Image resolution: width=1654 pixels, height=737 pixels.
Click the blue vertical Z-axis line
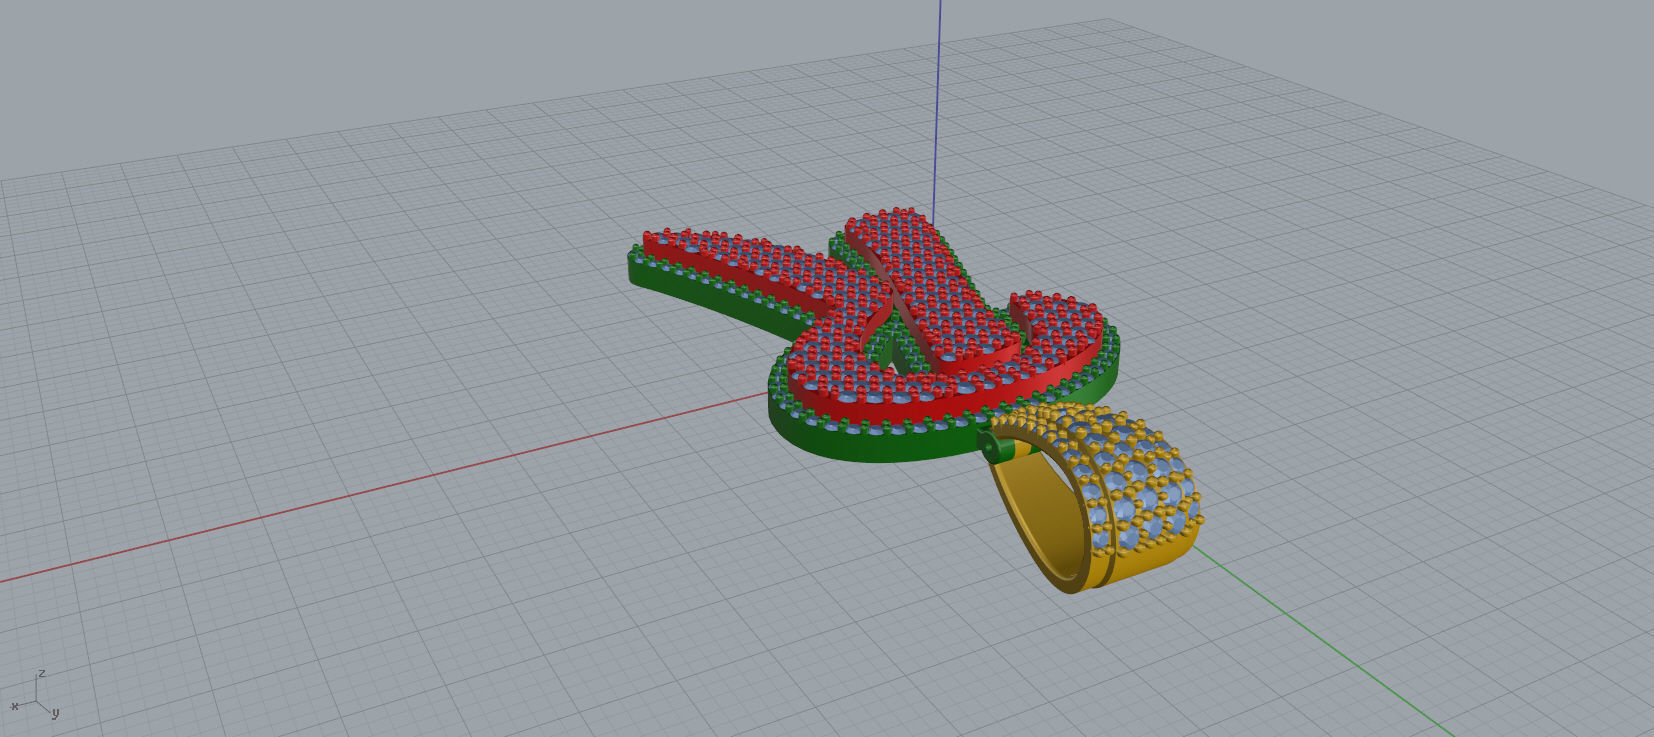click(937, 110)
